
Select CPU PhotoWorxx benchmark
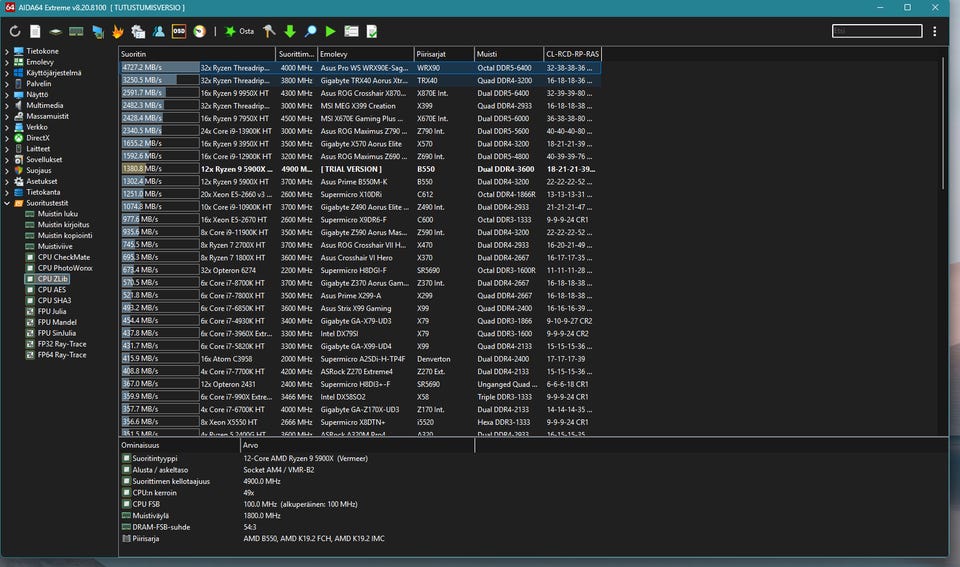coord(64,268)
